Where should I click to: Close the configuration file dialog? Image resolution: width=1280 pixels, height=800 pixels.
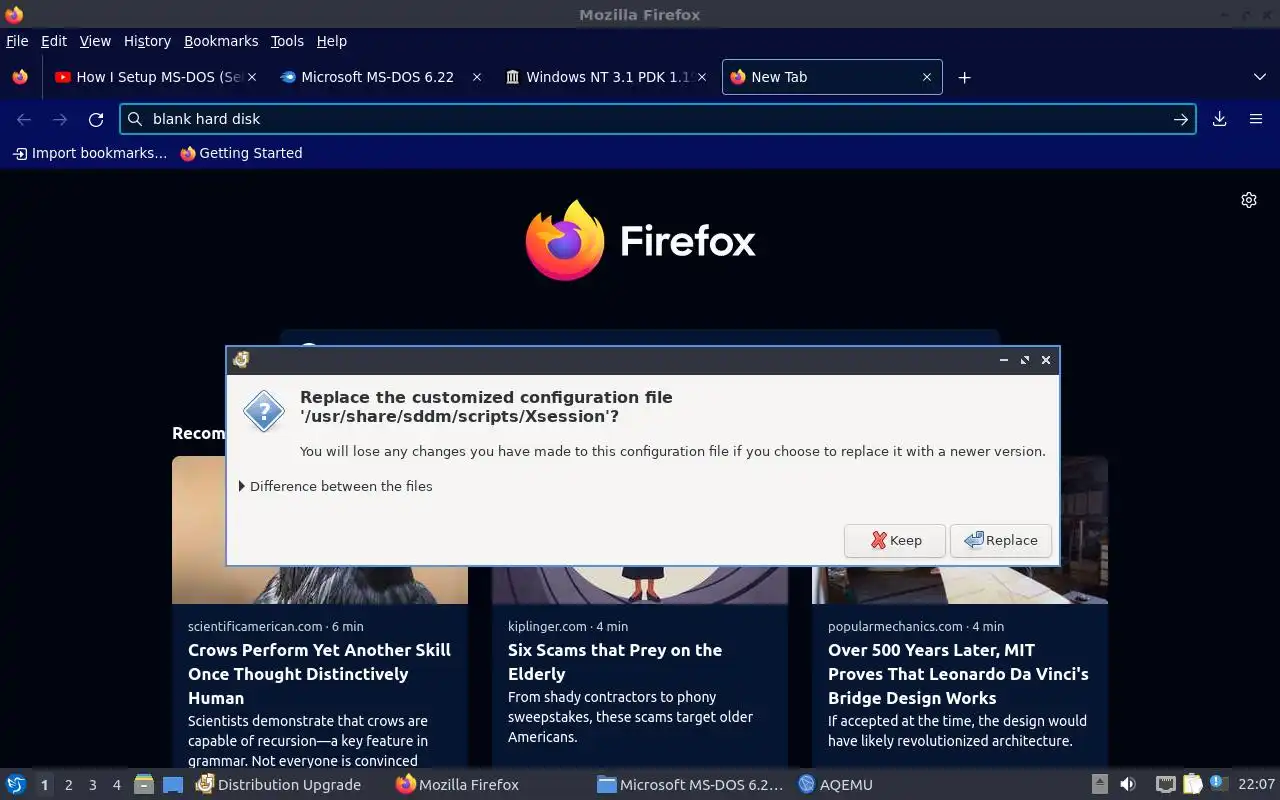pos(1046,360)
